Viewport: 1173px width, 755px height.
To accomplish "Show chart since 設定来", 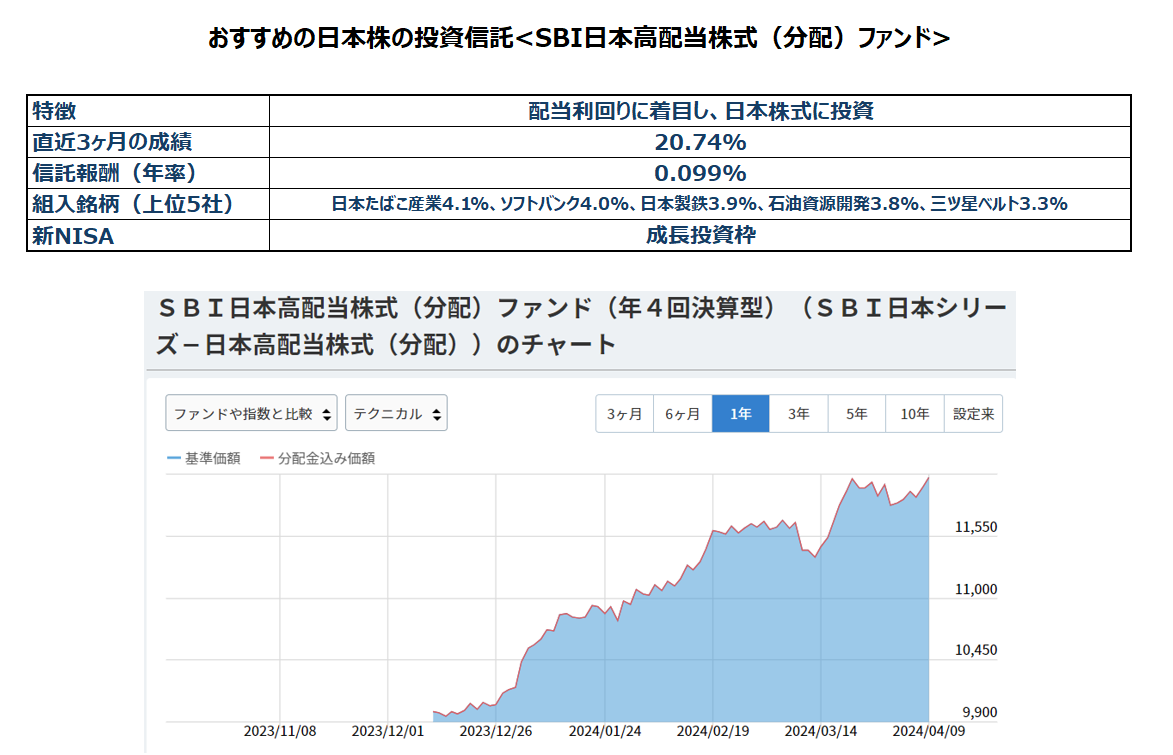I will (x=973, y=414).
